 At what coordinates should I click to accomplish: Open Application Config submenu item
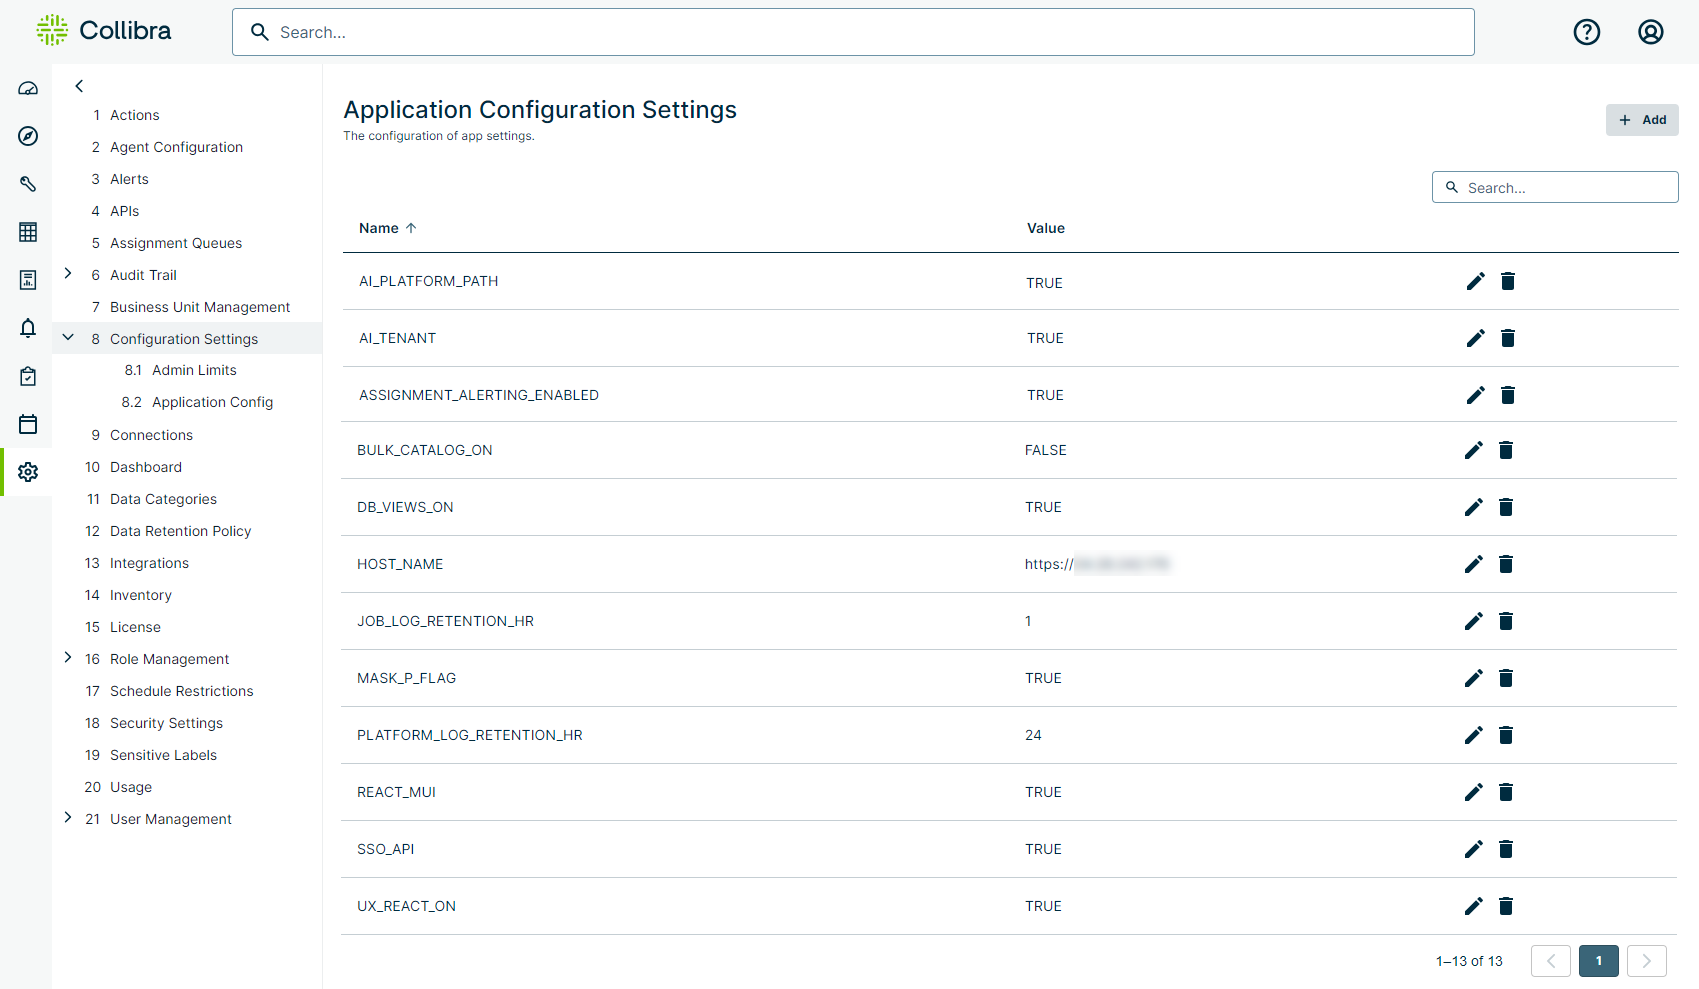tap(212, 402)
